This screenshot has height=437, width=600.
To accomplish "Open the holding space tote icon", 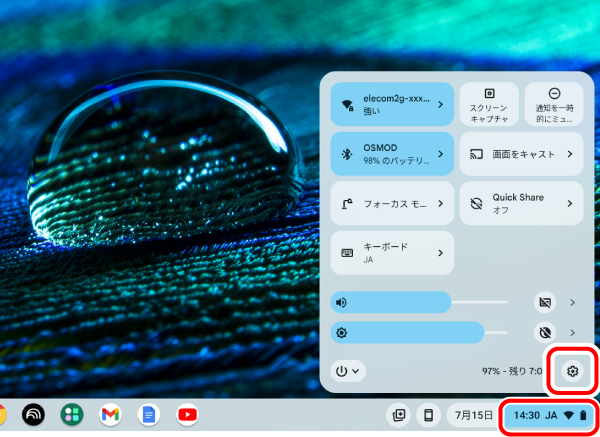I will pos(398,414).
